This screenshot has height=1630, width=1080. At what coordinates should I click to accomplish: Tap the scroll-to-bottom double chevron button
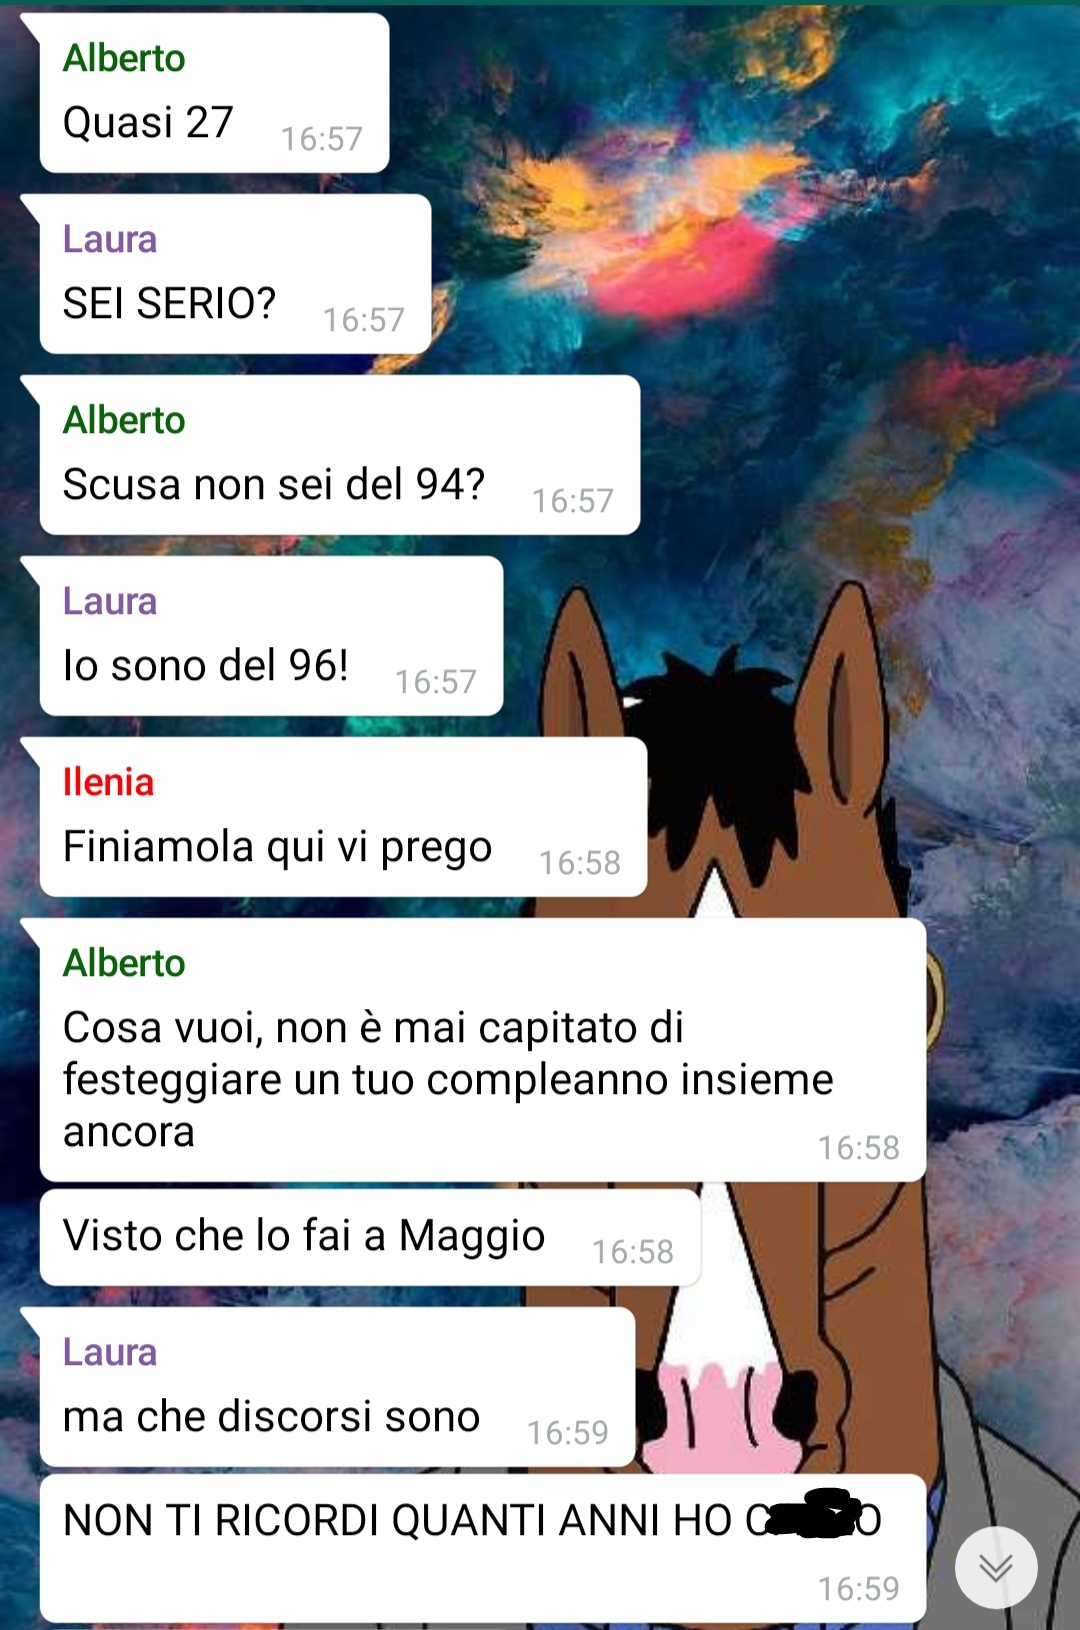tap(996, 1567)
